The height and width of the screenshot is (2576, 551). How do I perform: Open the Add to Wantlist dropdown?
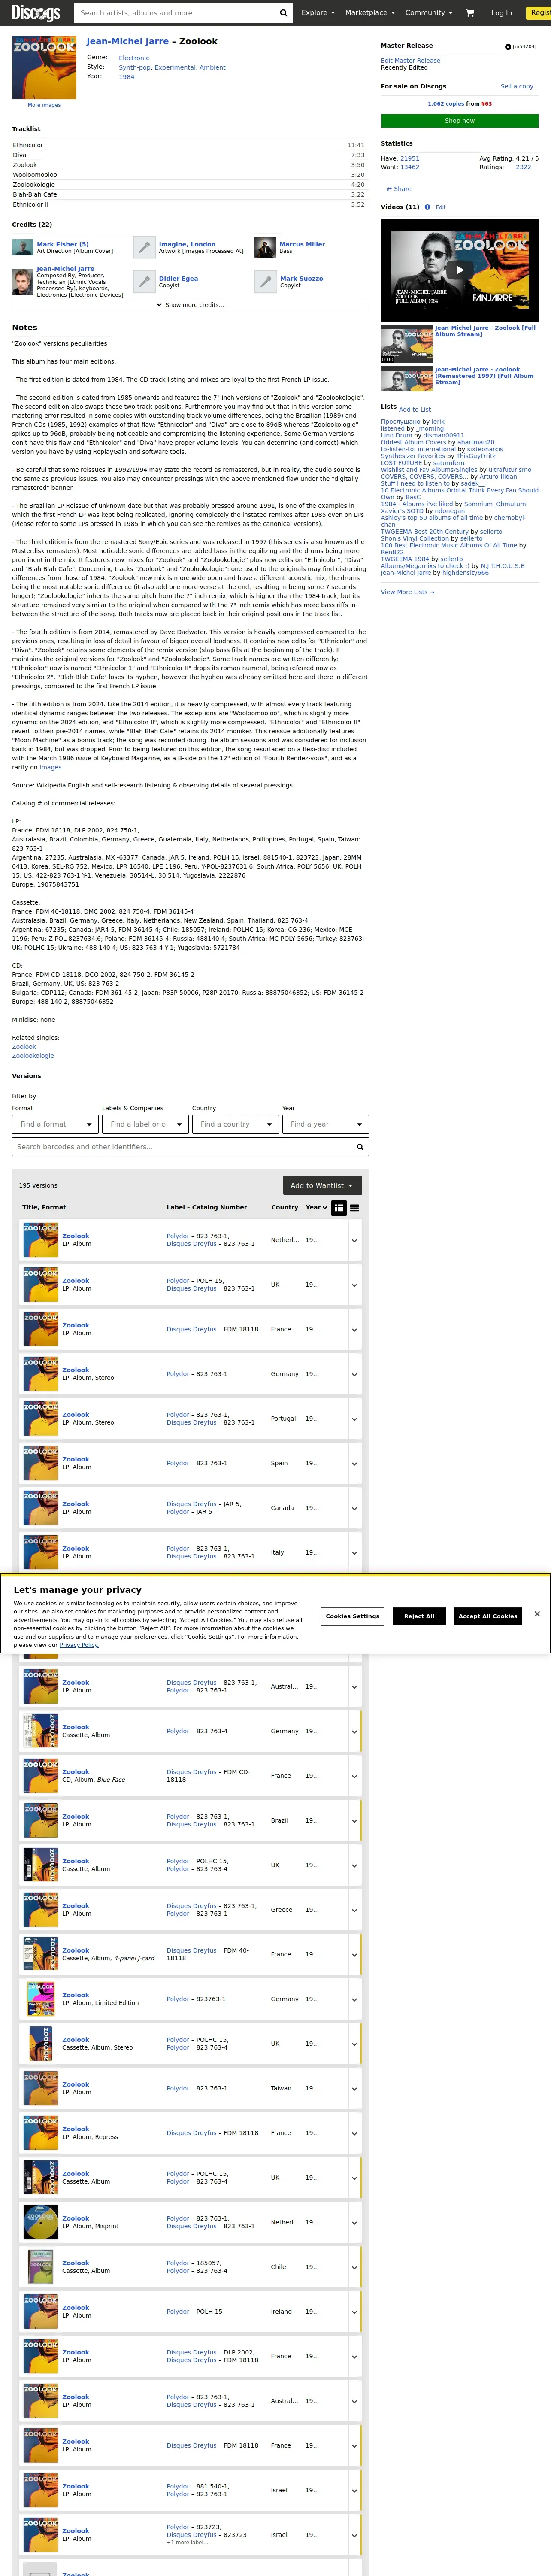click(x=322, y=1185)
